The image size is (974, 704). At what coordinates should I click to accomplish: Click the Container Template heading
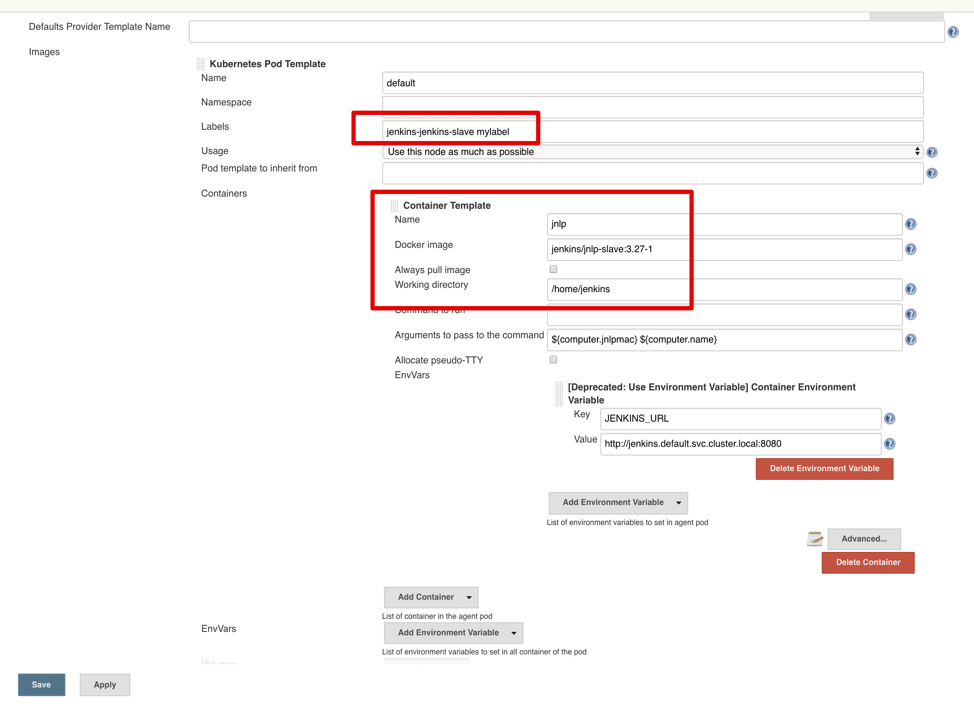447,206
